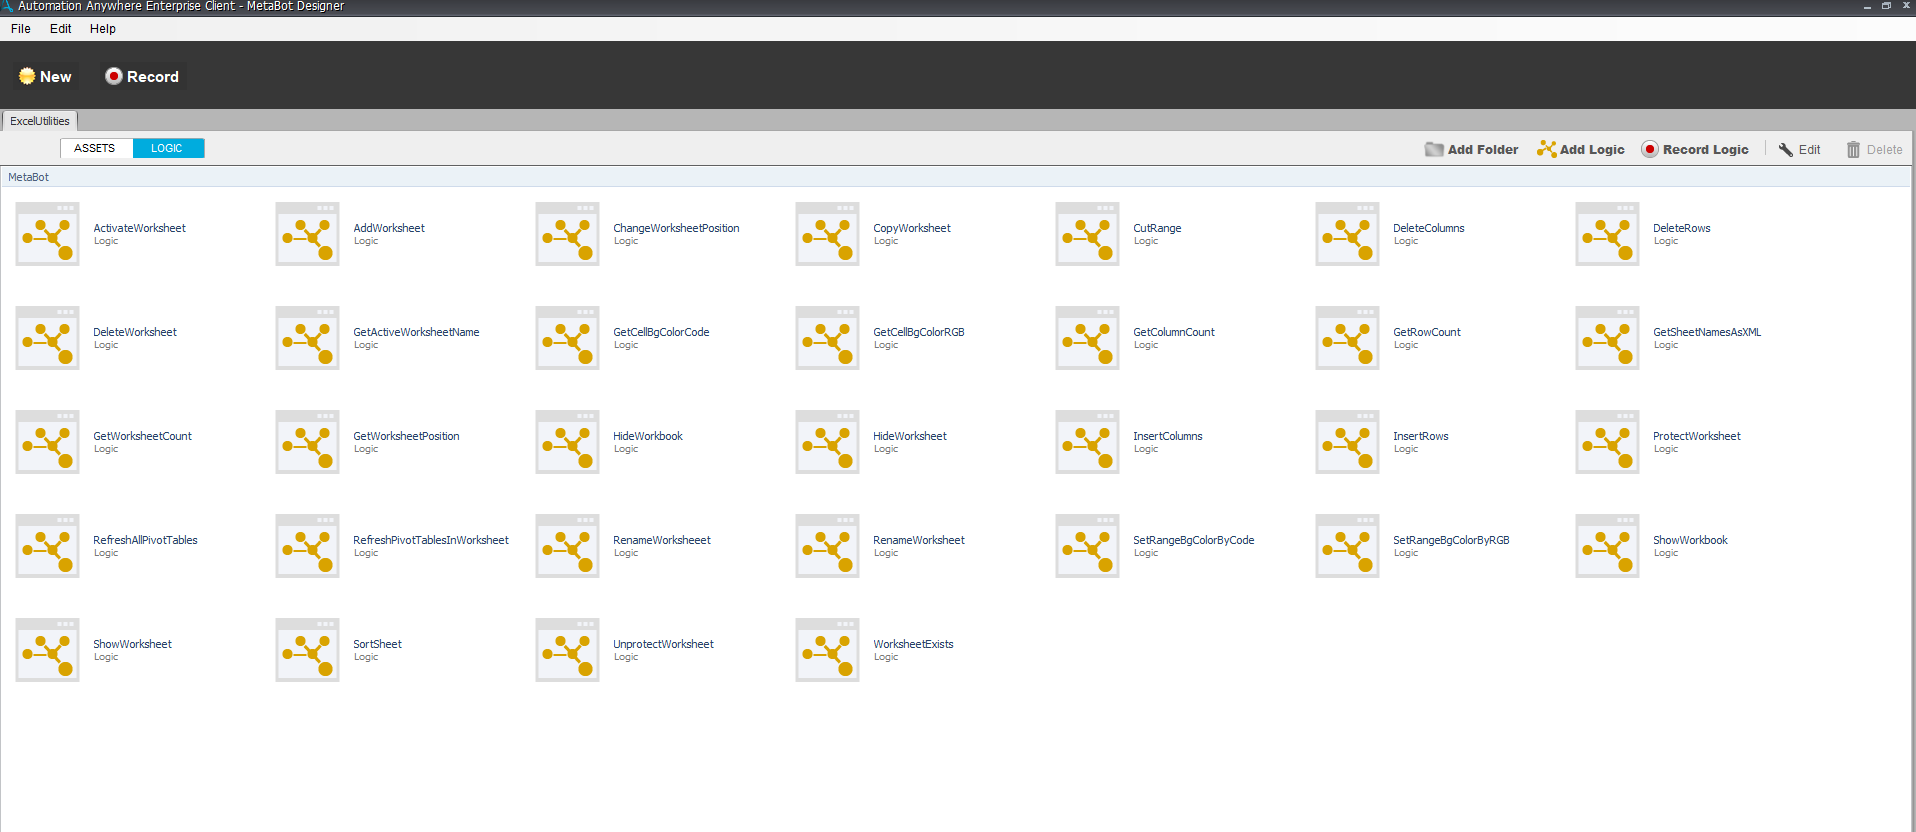The height and width of the screenshot is (832, 1916).
Task: Select the 'UnprotectWorksheet' label
Action: 664,644
